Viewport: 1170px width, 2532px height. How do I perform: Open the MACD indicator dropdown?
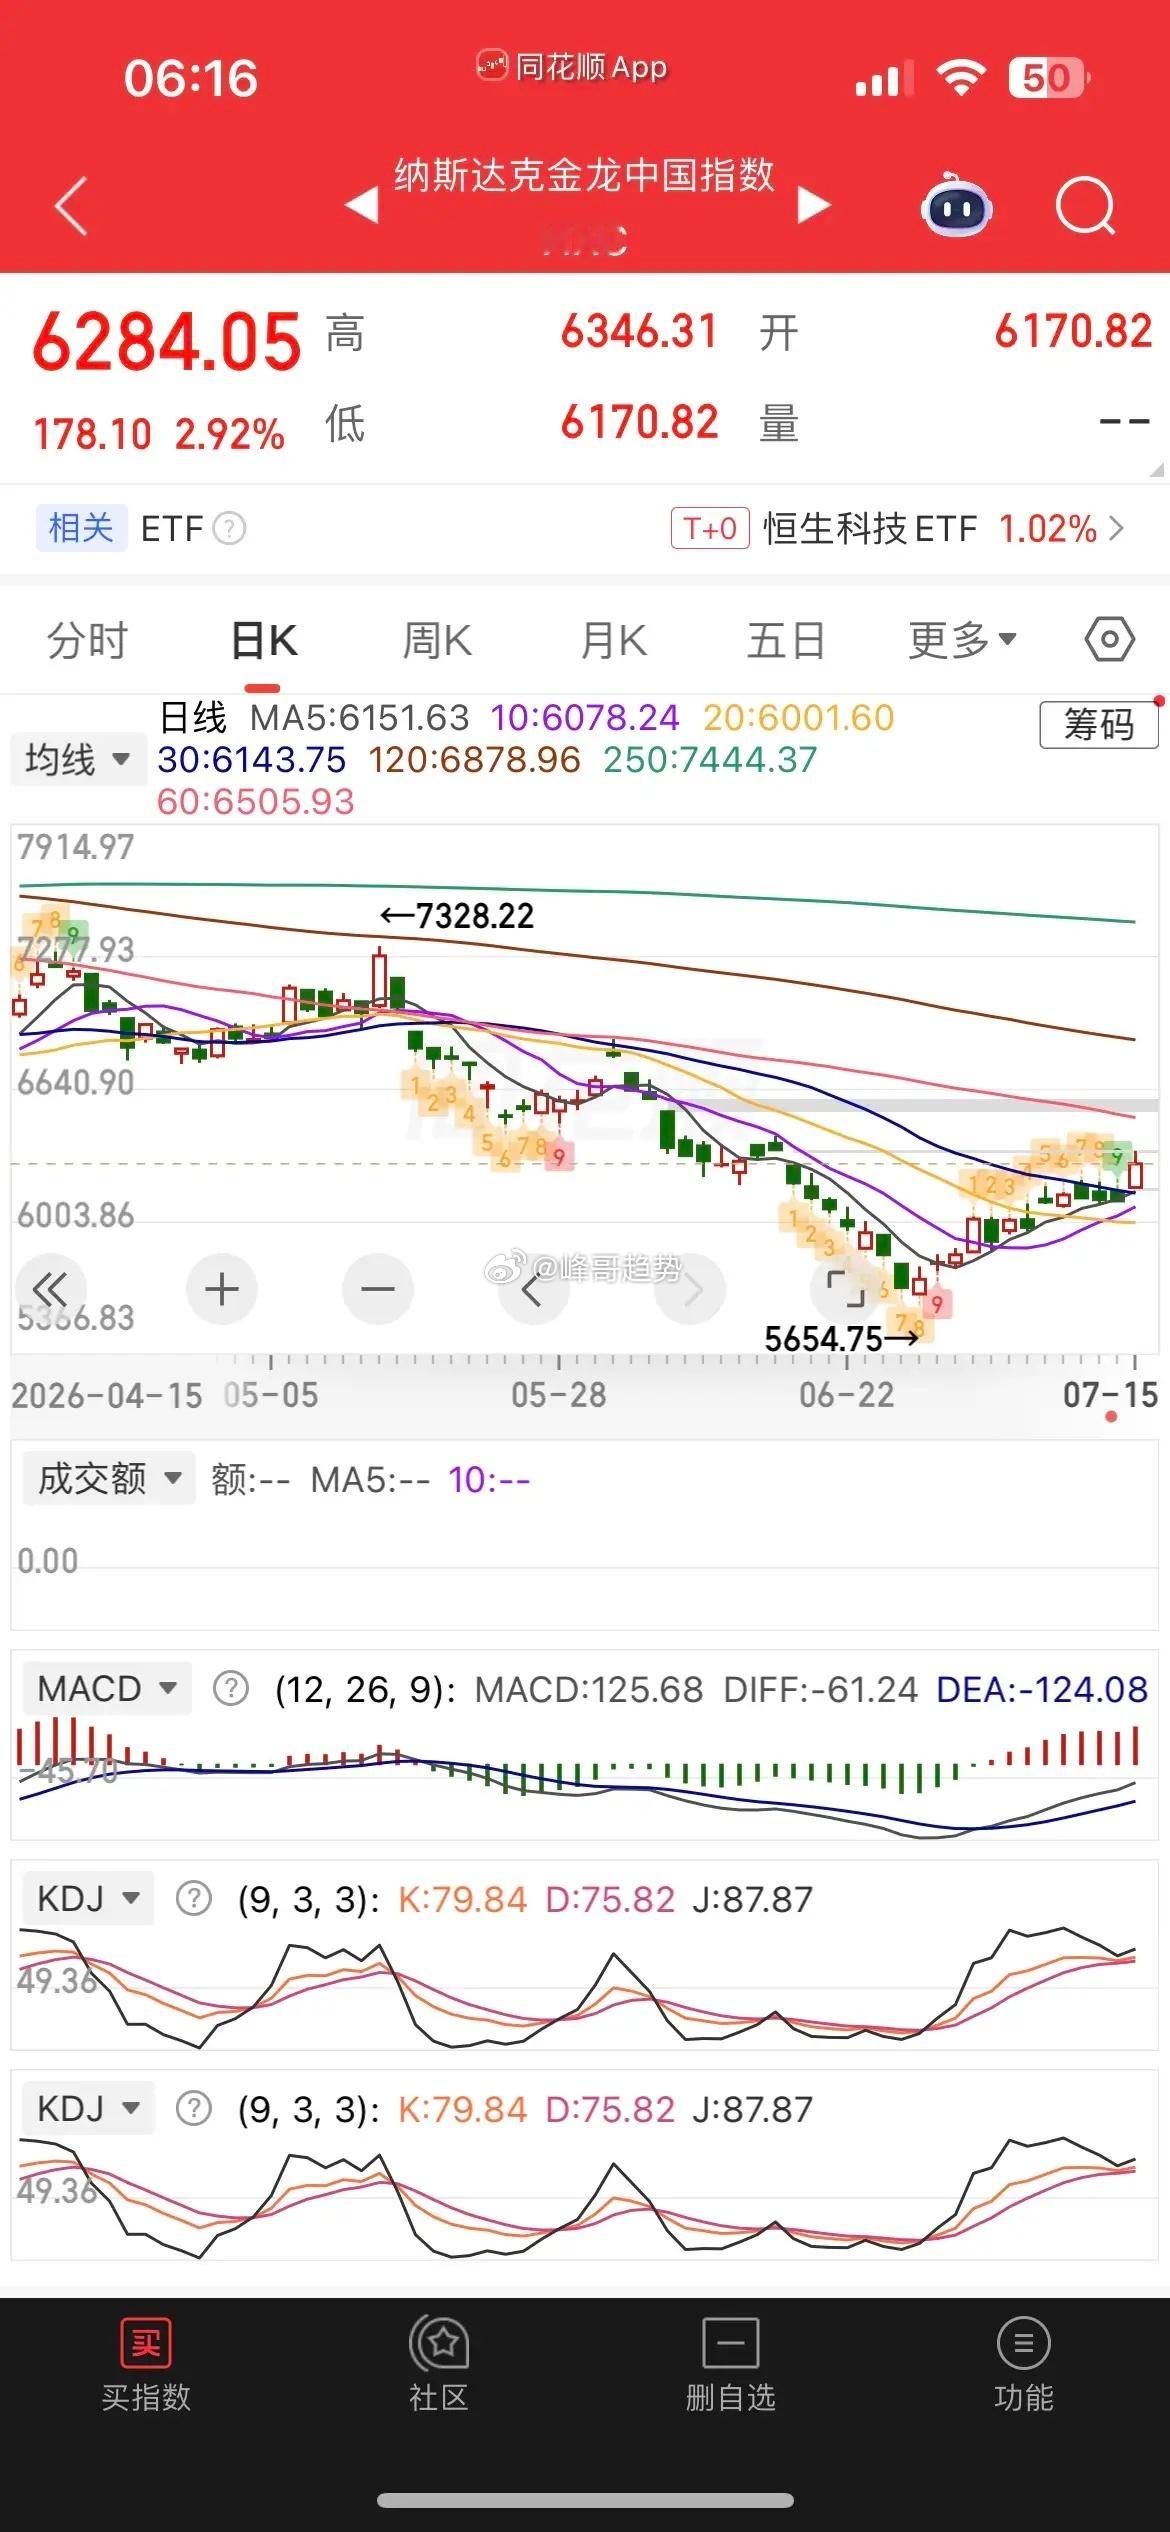click(107, 1689)
